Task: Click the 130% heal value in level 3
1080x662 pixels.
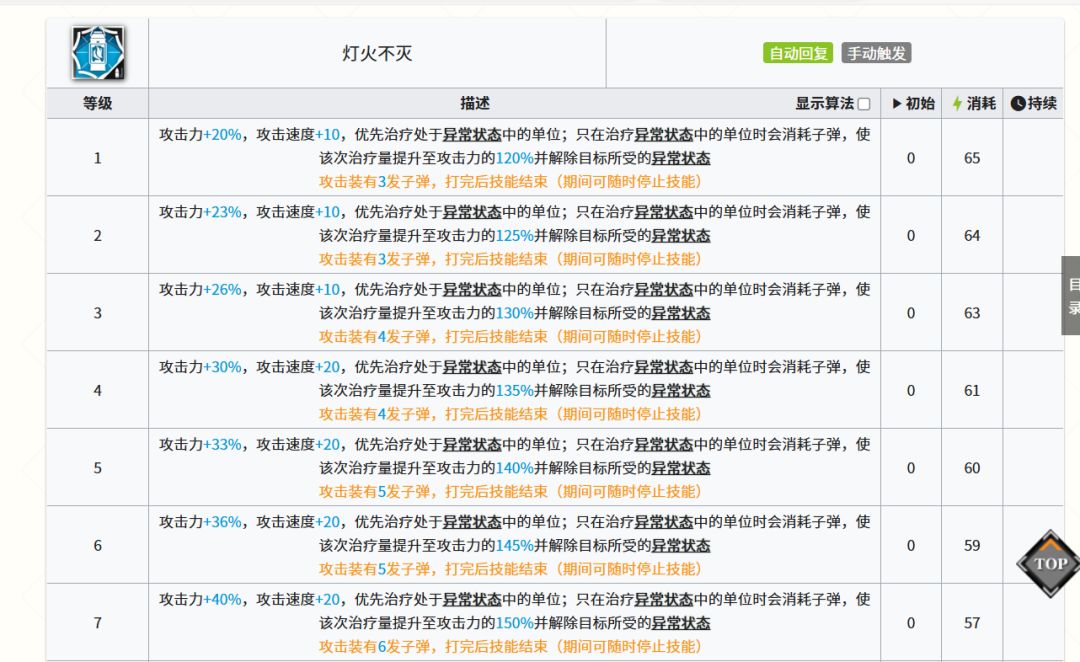Action: 515,313
